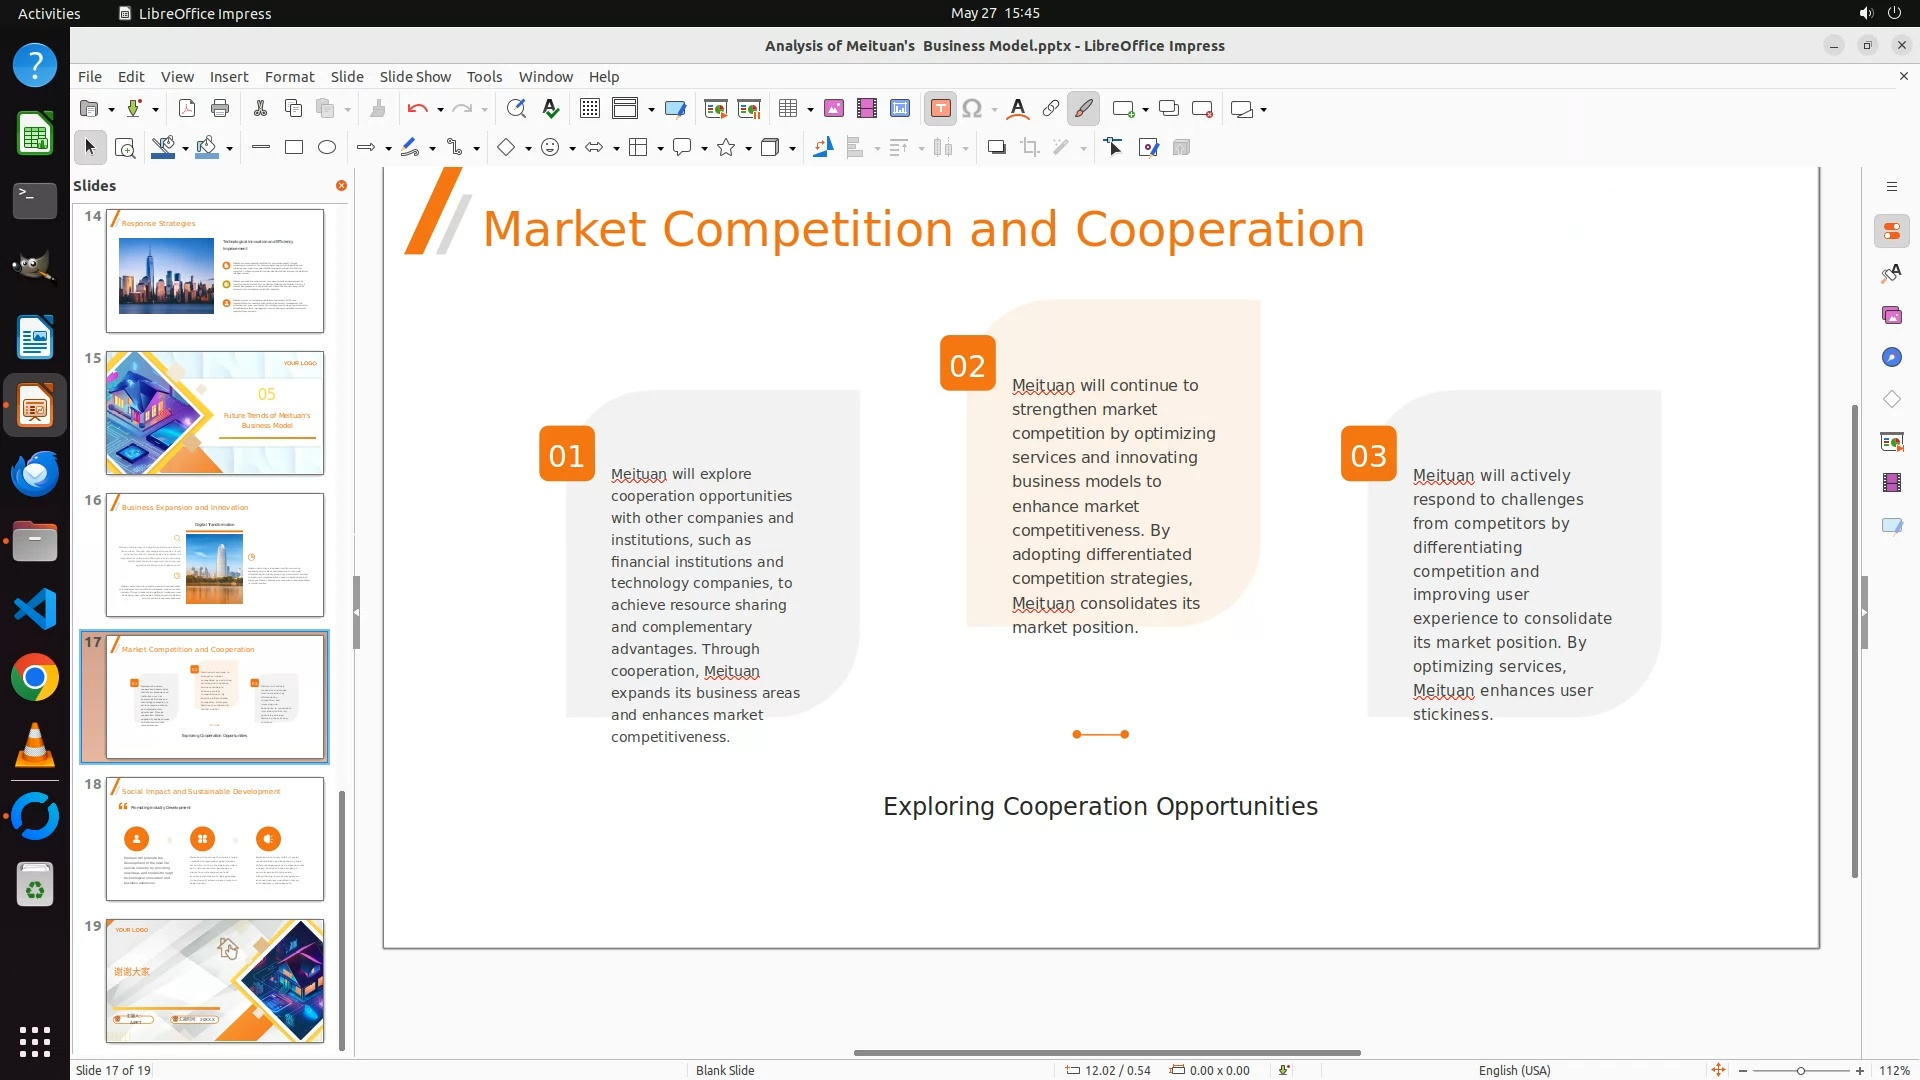Click the Print icon in toolbar
The image size is (1920, 1080).
(220, 109)
